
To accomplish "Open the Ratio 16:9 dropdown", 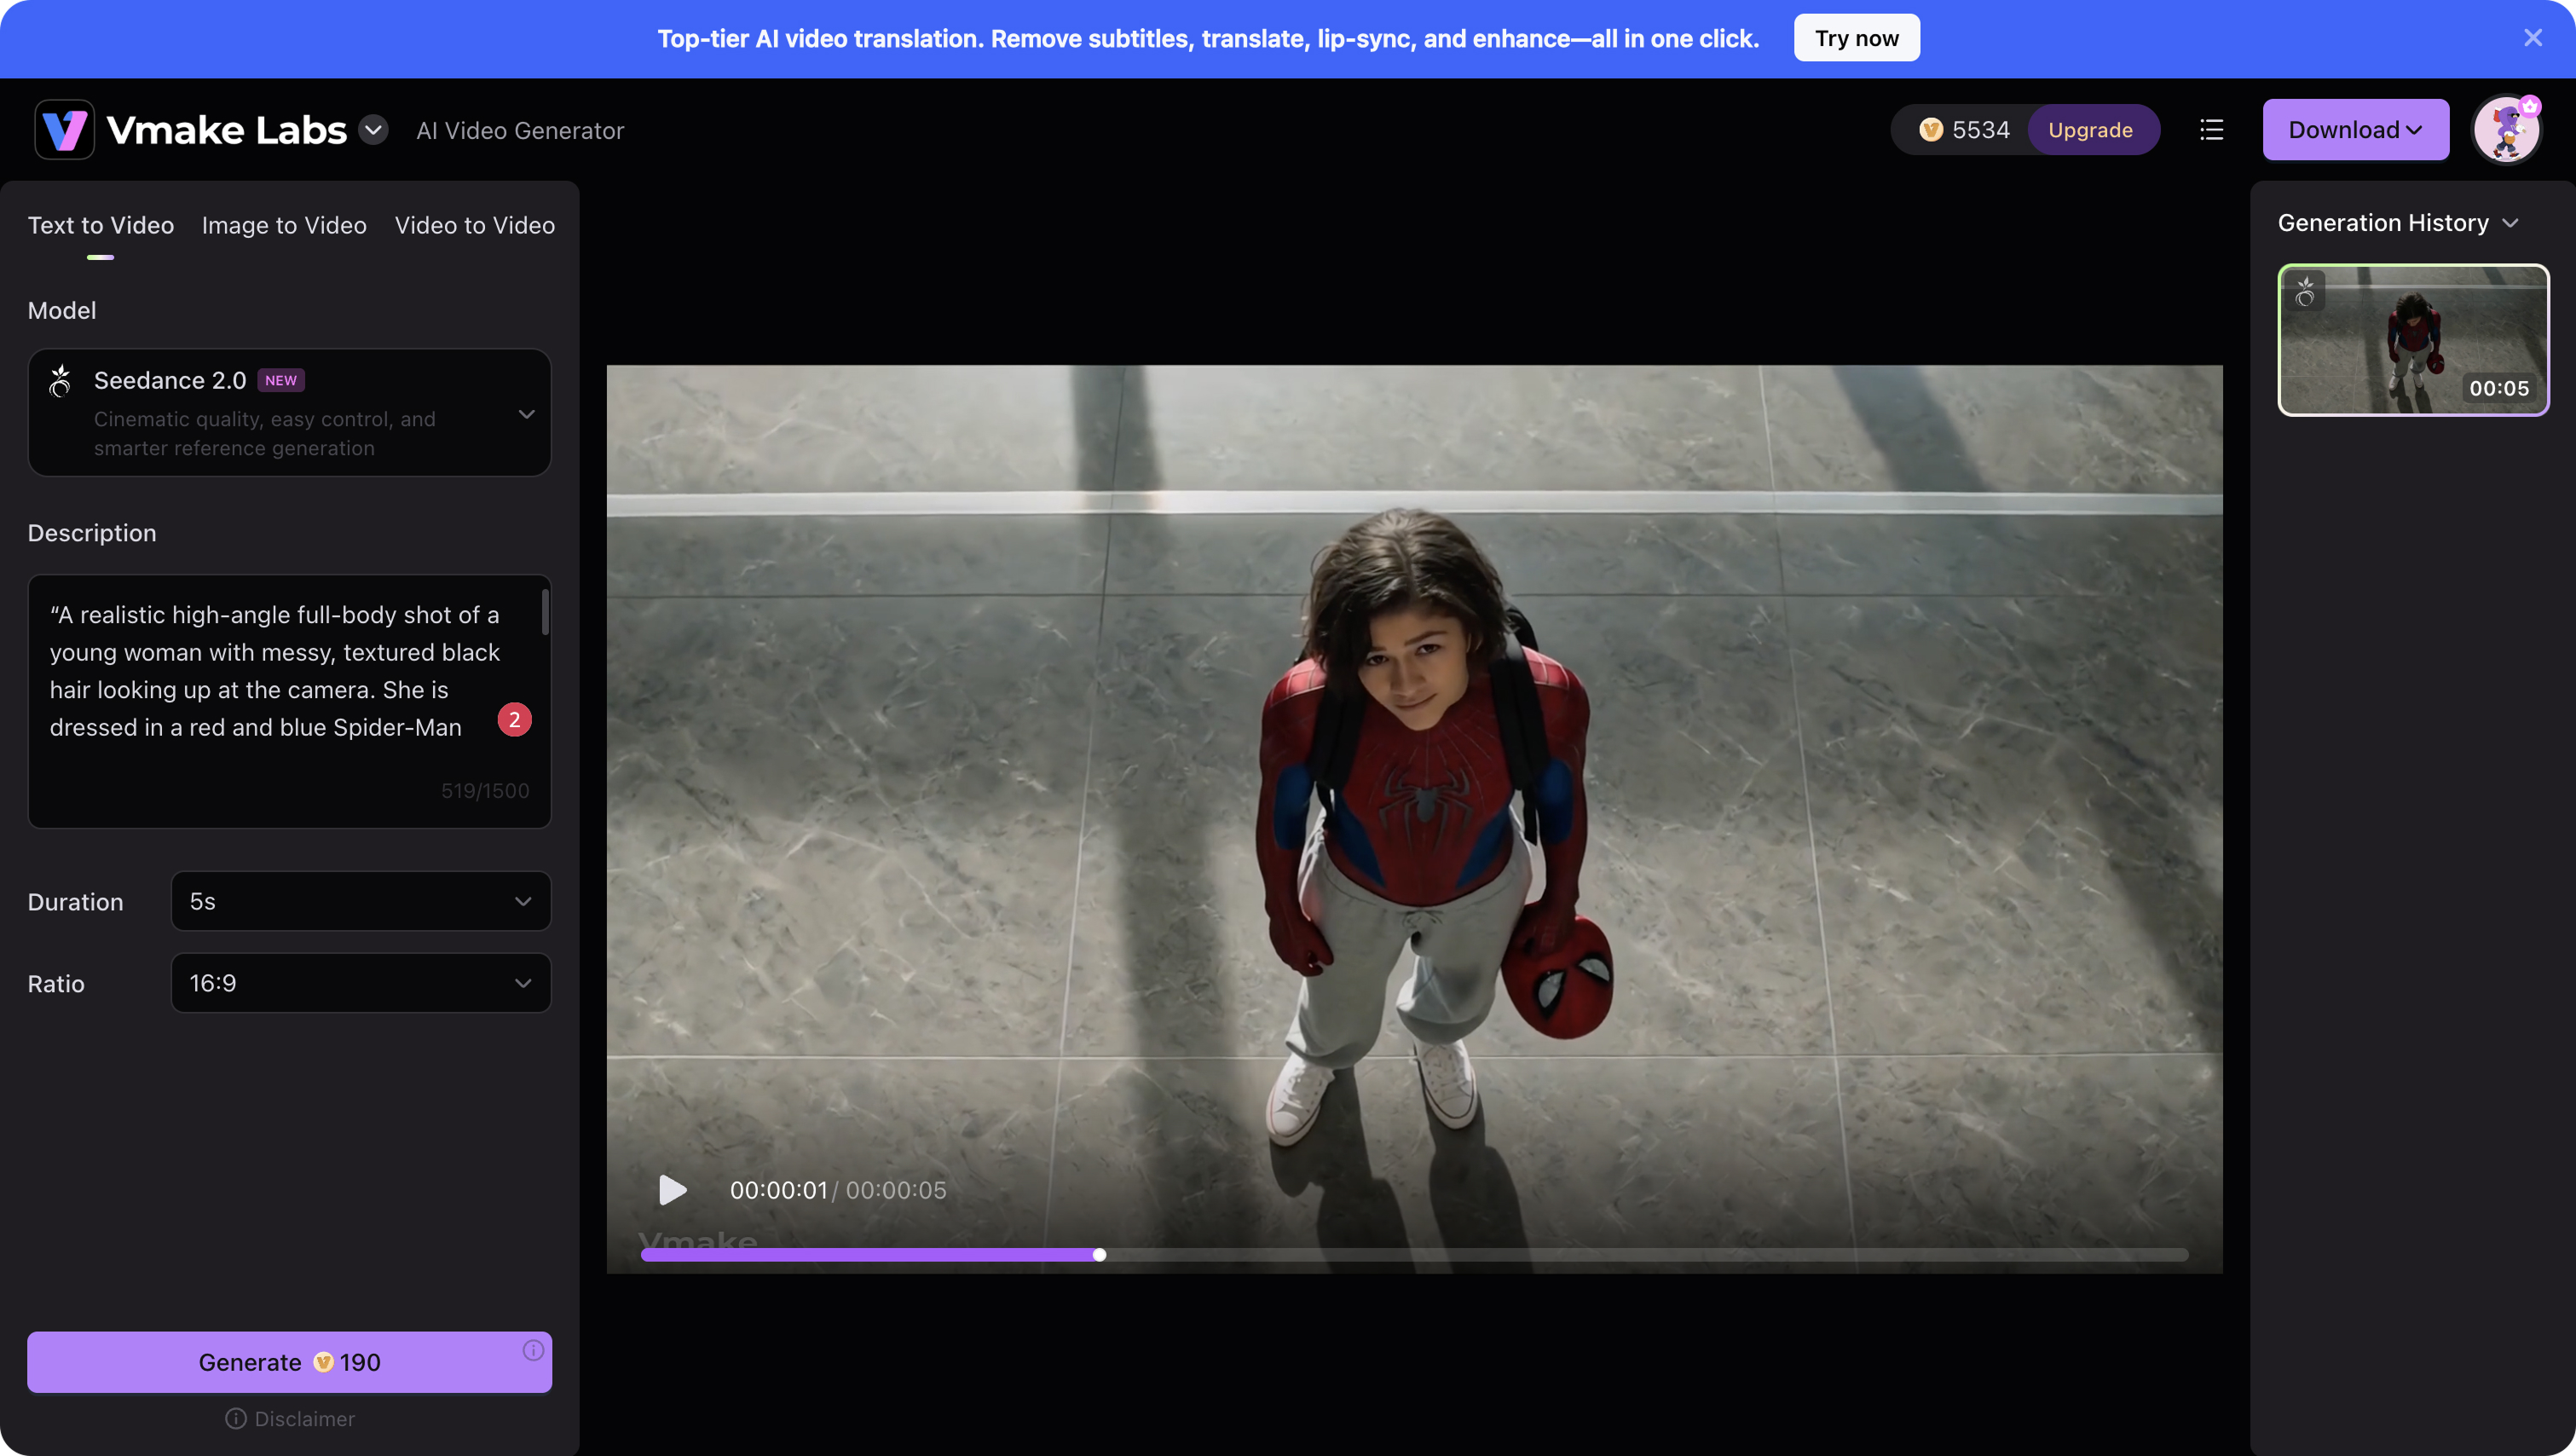I will click(361, 984).
